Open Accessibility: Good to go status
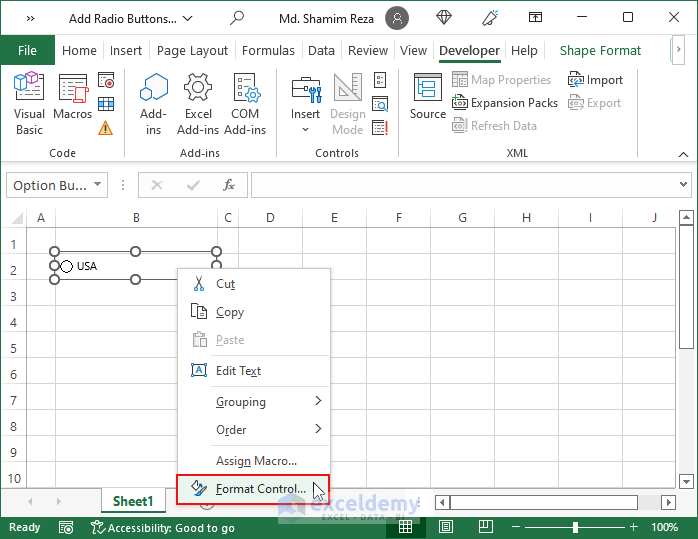This screenshot has height=539, width=698. click(x=162, y=528)
